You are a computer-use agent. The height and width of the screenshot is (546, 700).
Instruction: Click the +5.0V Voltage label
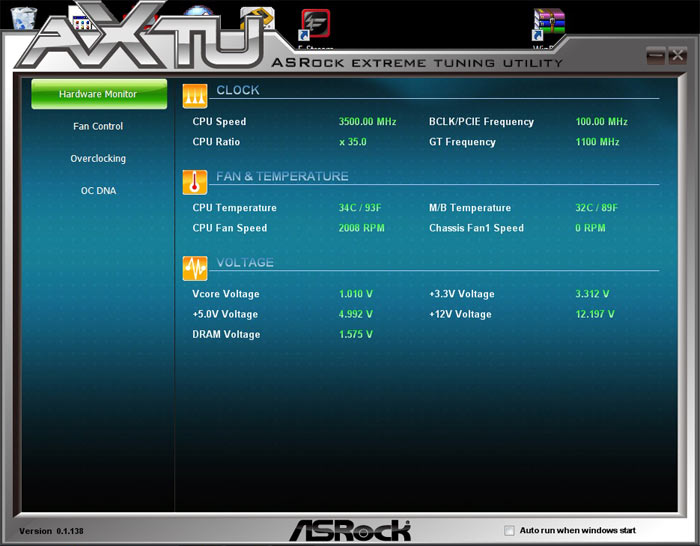point(225,314)
